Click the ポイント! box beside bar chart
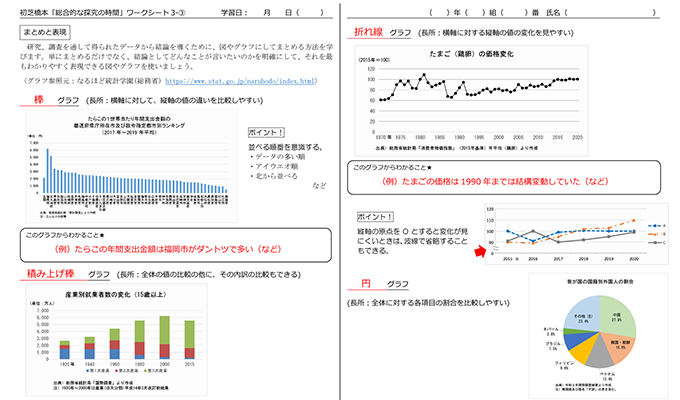The width and height of the screenshot is (680, 400). click(x=266, y=132)
